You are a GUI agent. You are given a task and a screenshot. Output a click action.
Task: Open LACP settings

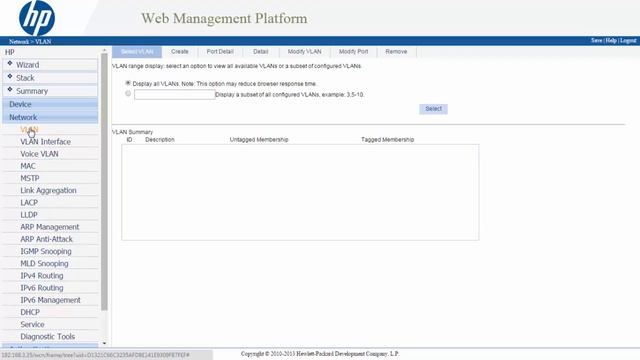point(29,202)
